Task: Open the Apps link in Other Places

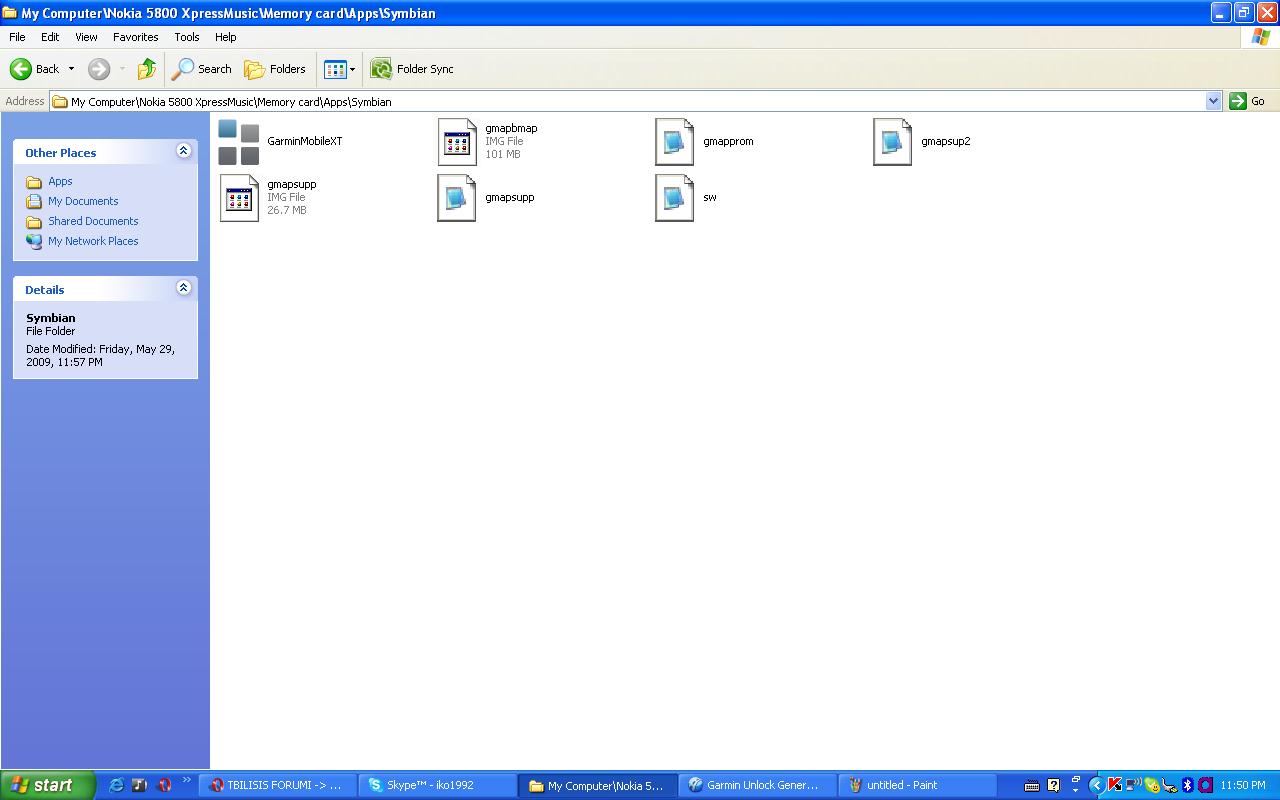Action: pos(60,181)
